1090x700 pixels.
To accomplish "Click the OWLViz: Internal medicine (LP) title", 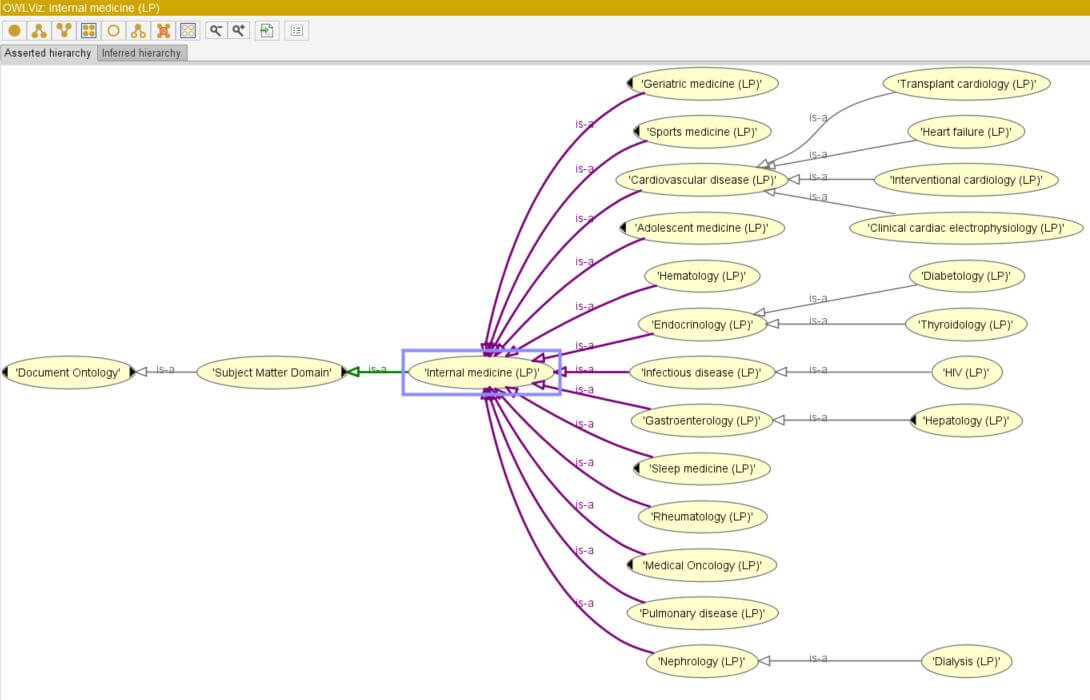I will pyautogui.click(x=81, y=8).
